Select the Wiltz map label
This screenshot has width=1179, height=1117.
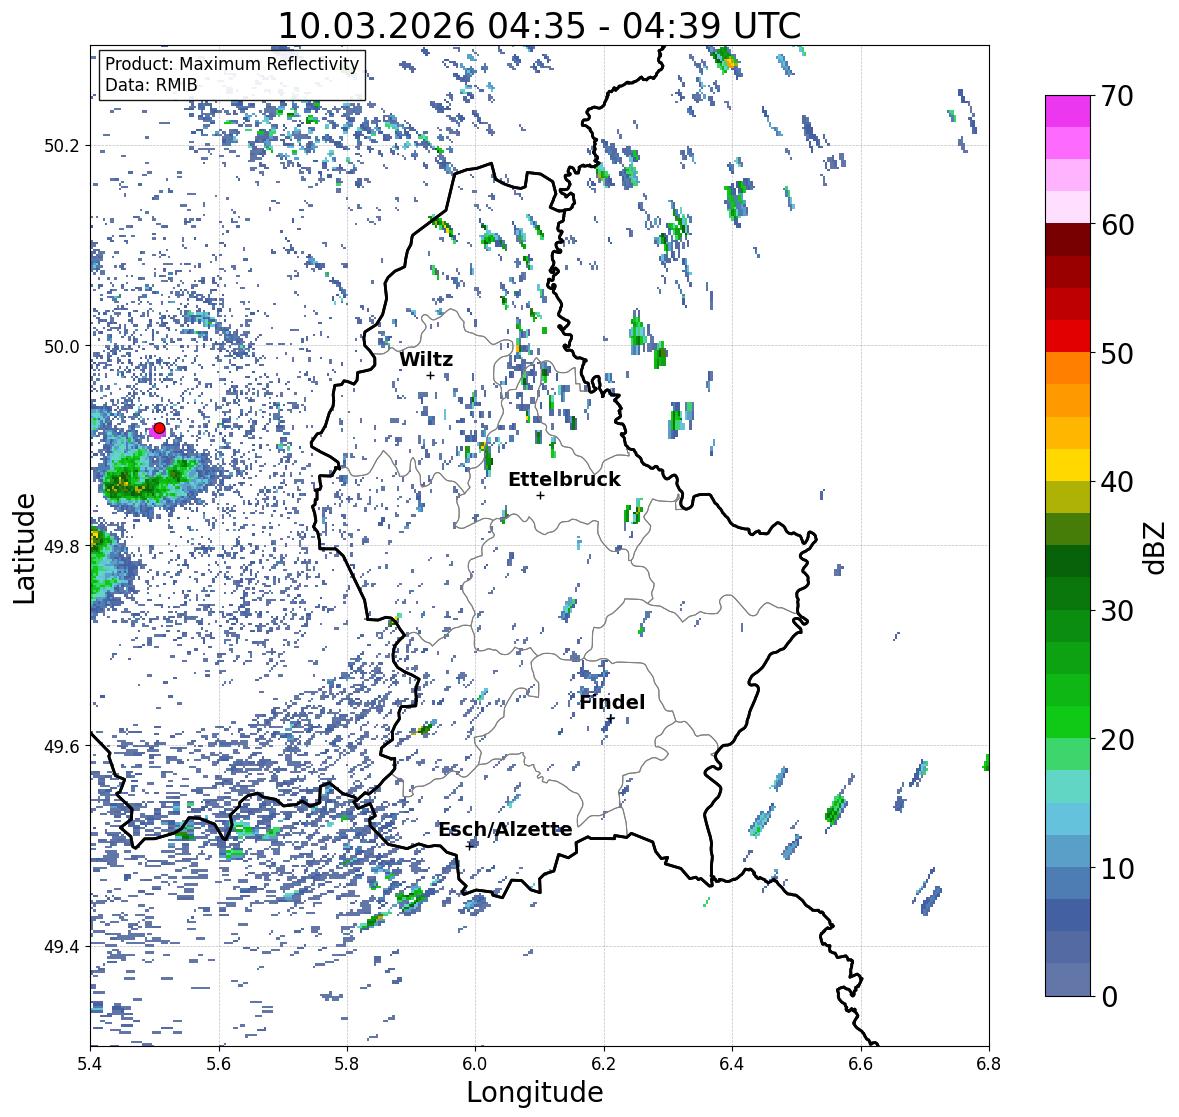tap(426, 359)
